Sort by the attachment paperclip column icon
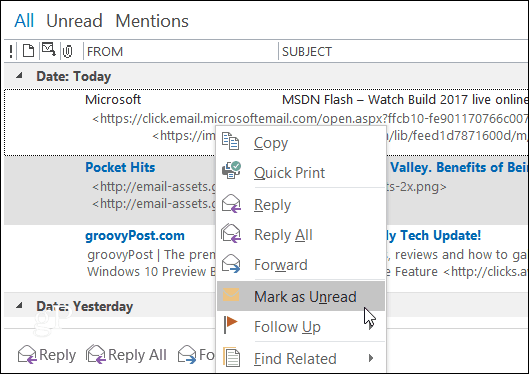The height and width of the screenshot is (374, 529). [68, 52]
